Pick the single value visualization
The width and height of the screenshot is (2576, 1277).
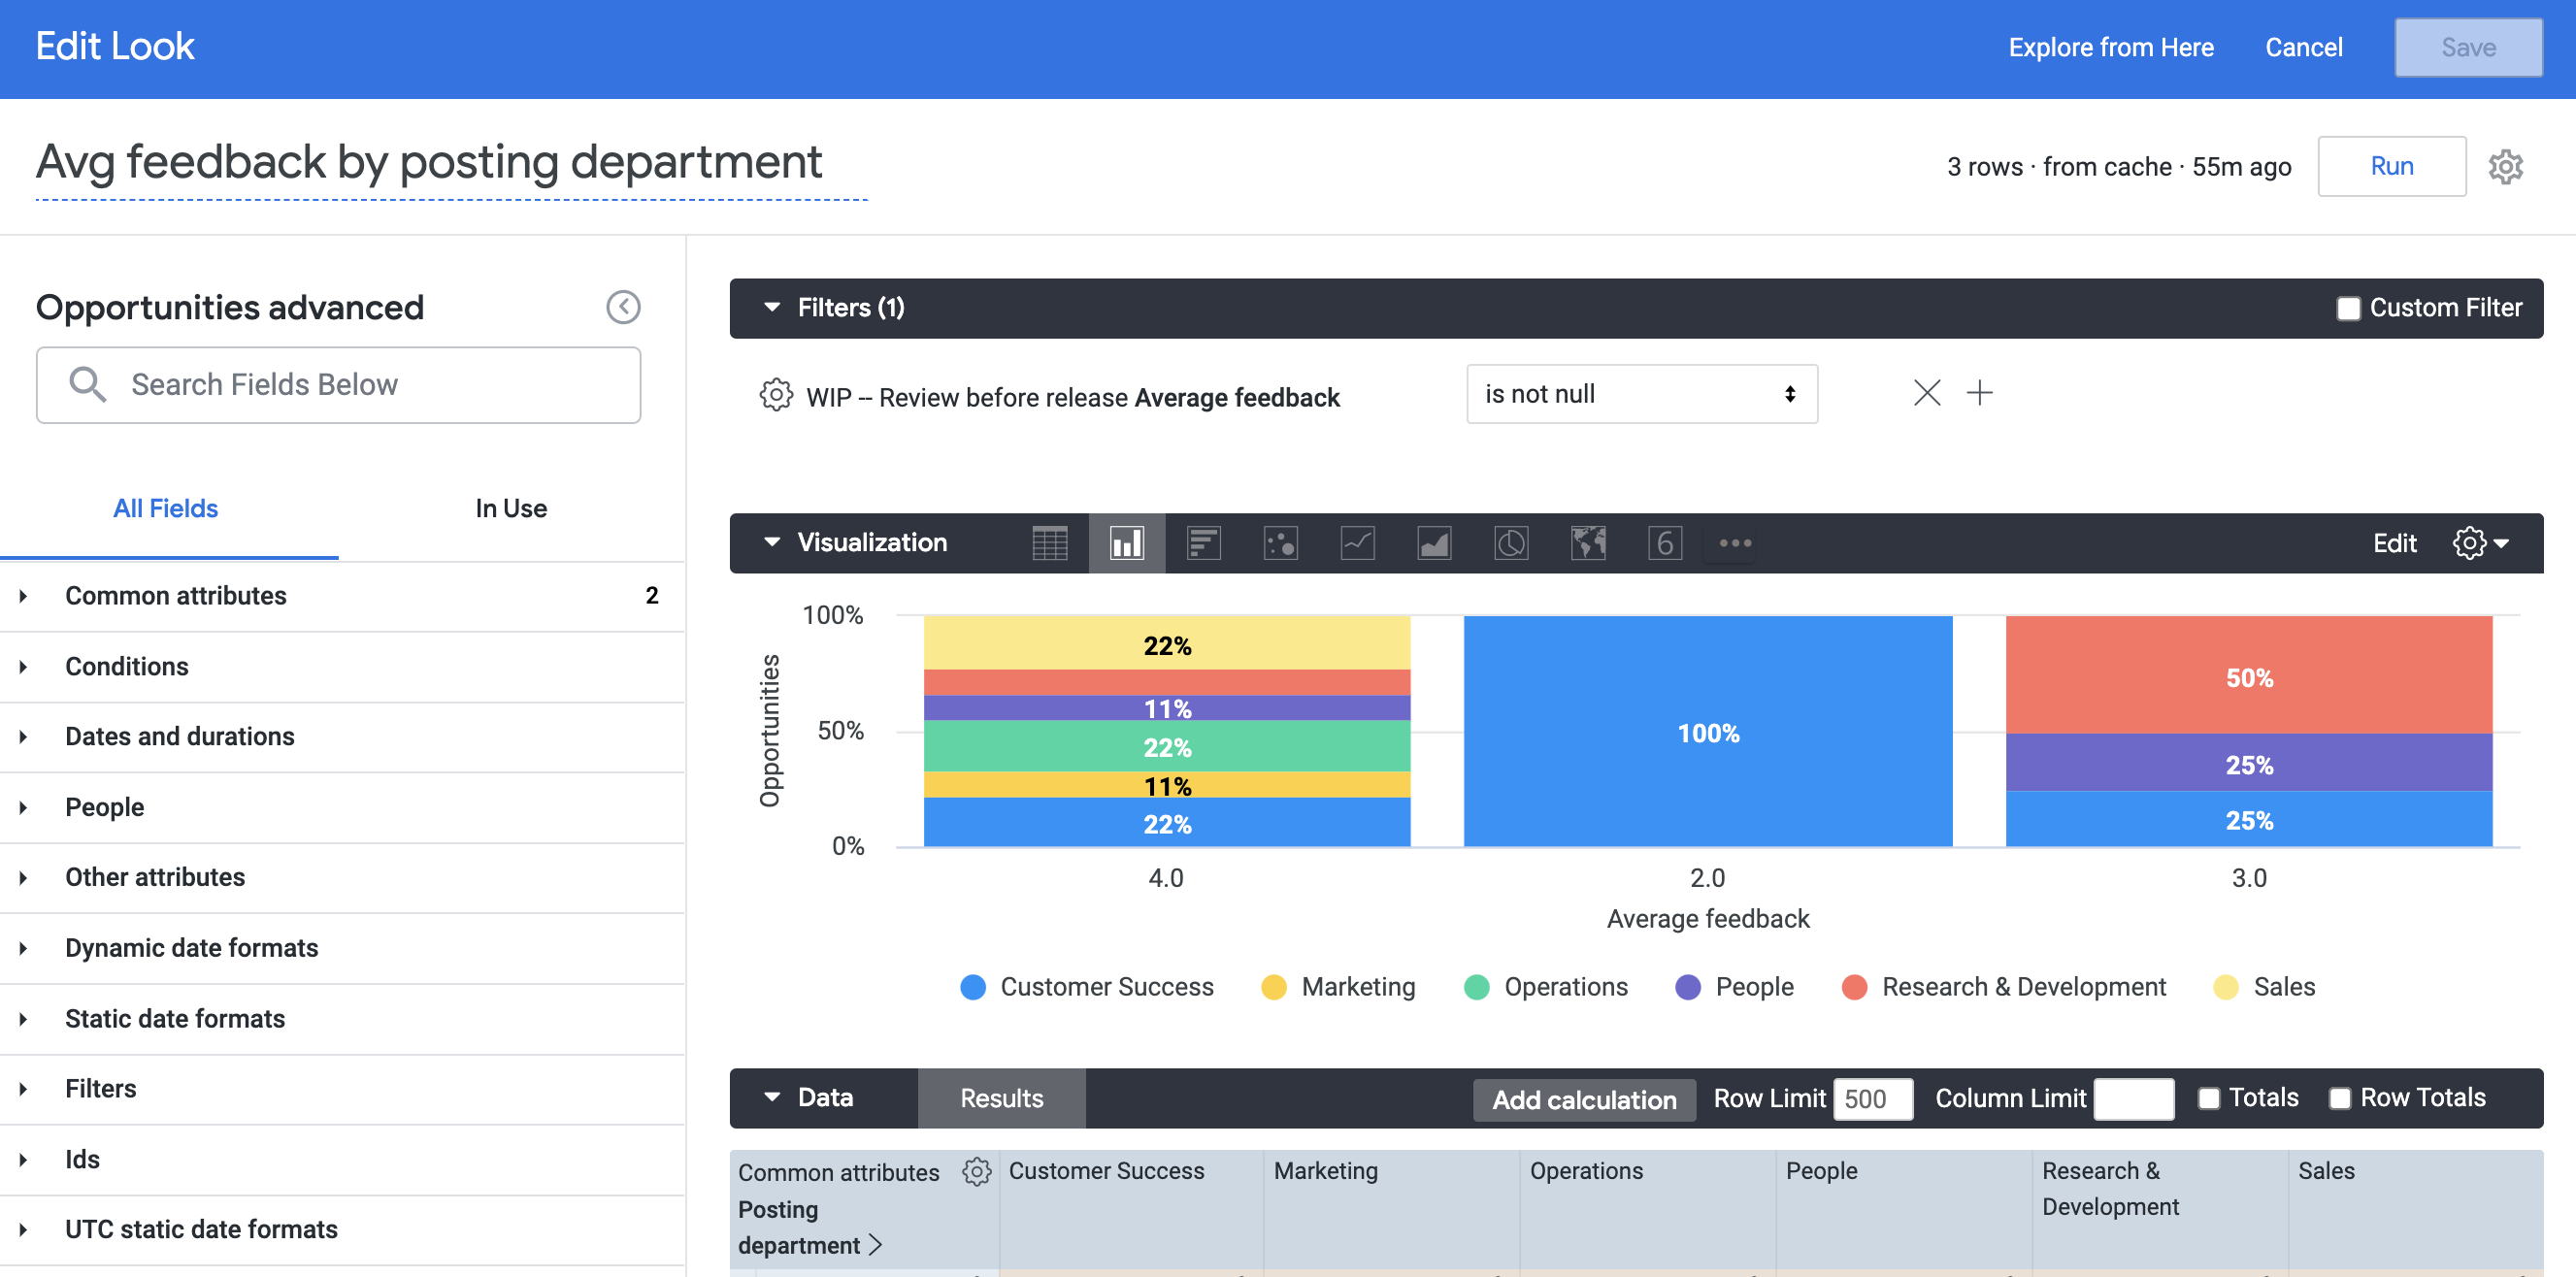click(x=1665, y=543)
